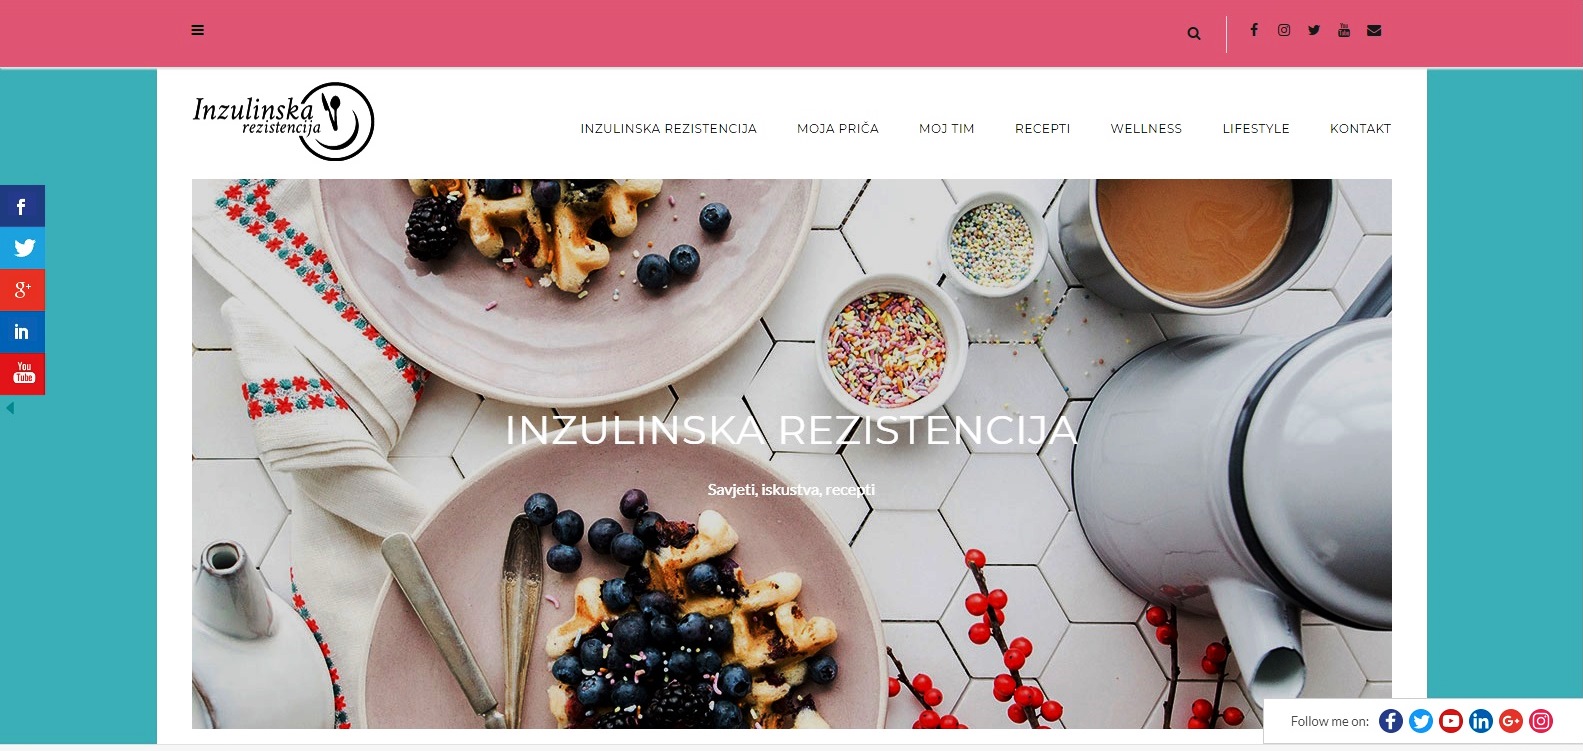Share via Facebook sidebar button
Screen dimensions: 1583x751
22,206
